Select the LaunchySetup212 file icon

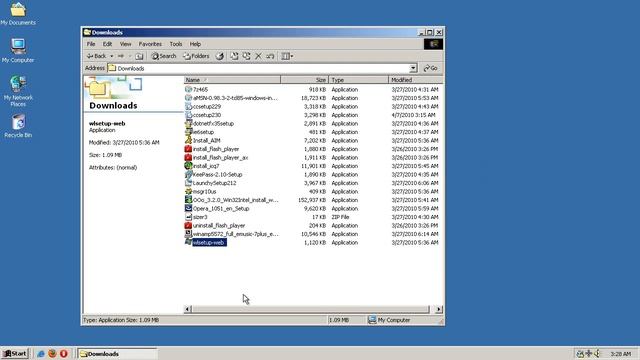[188, 183]
